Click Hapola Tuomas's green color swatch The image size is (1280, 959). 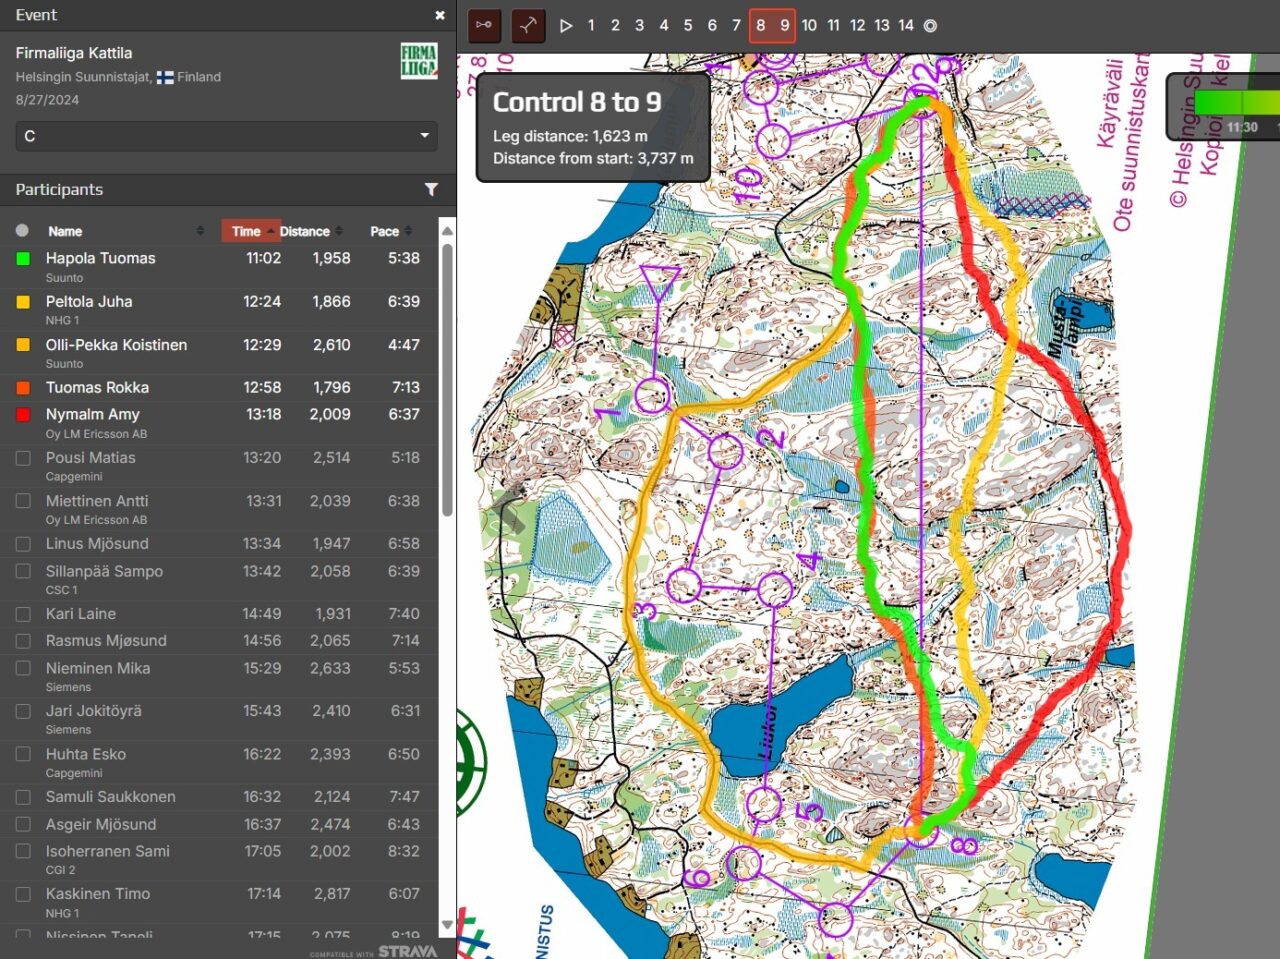click(23, 259)
